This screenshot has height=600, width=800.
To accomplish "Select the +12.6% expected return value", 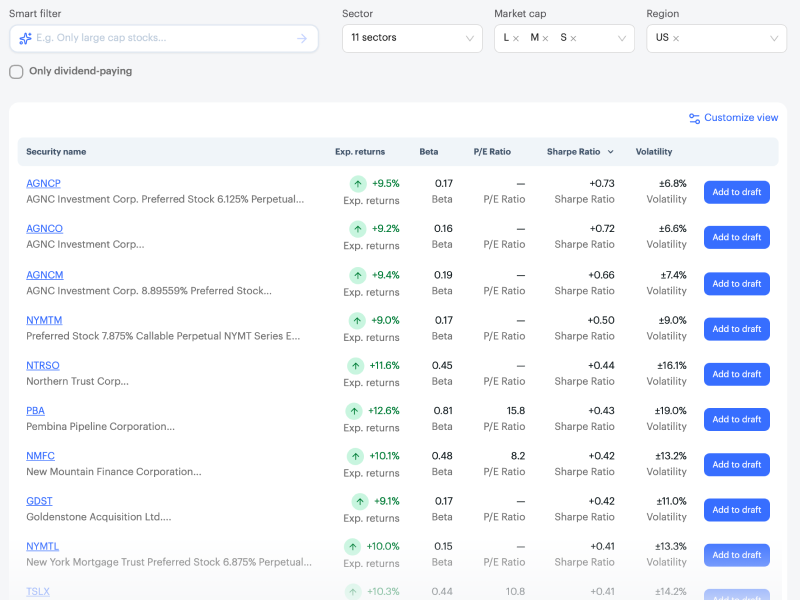I will pyautogui.click(x=384, y=411).
